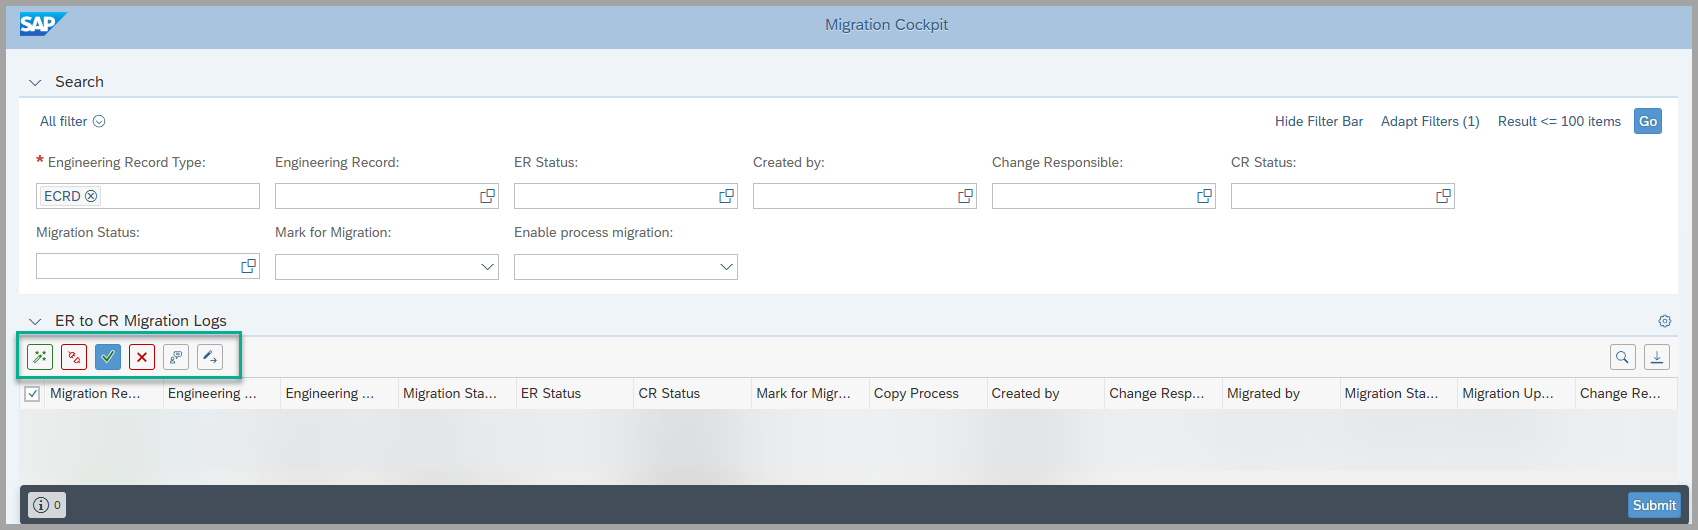Click the red disconnect plug toolbar icon
The height and width of the screenshot is (530, 1698).
pyautogui.click(x=74, y=357)
